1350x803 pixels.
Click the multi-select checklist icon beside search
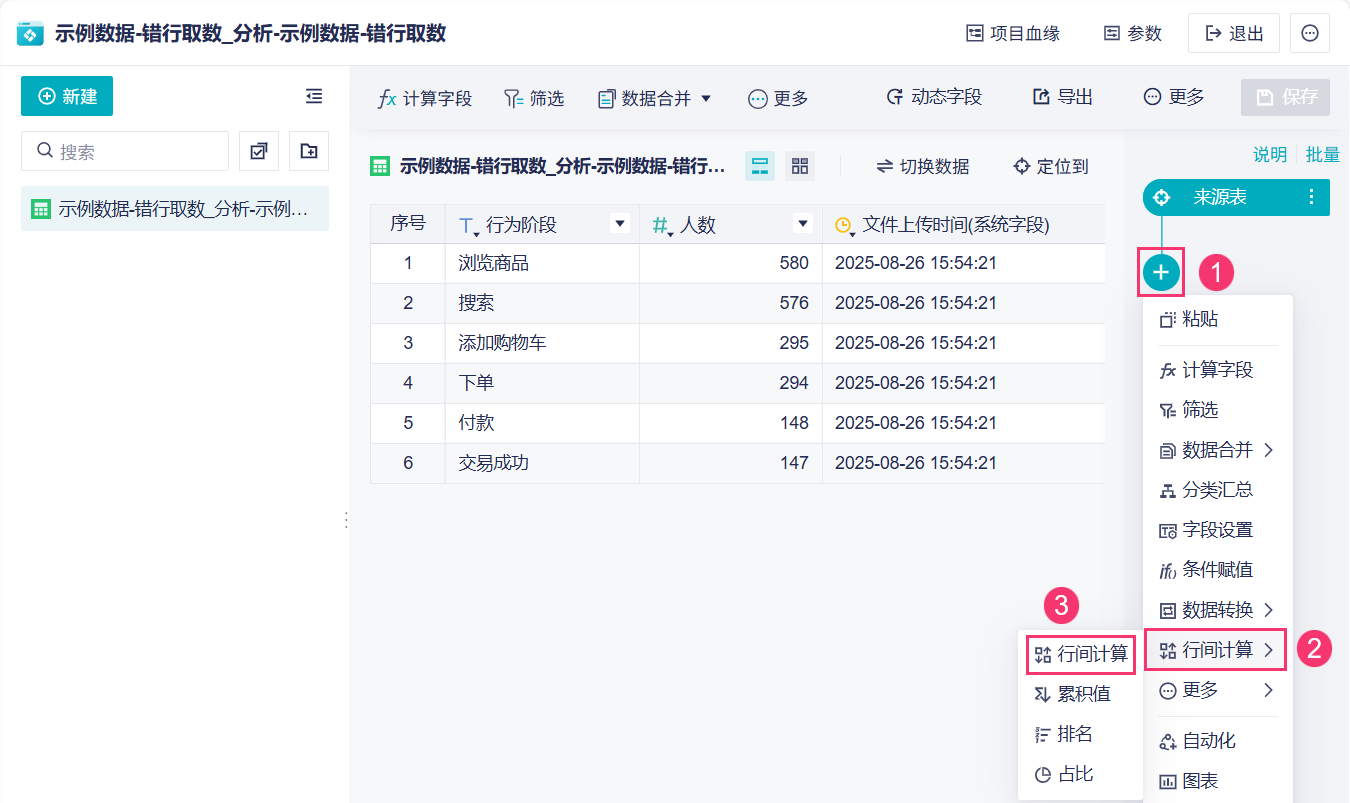click(x=259, y=151)
